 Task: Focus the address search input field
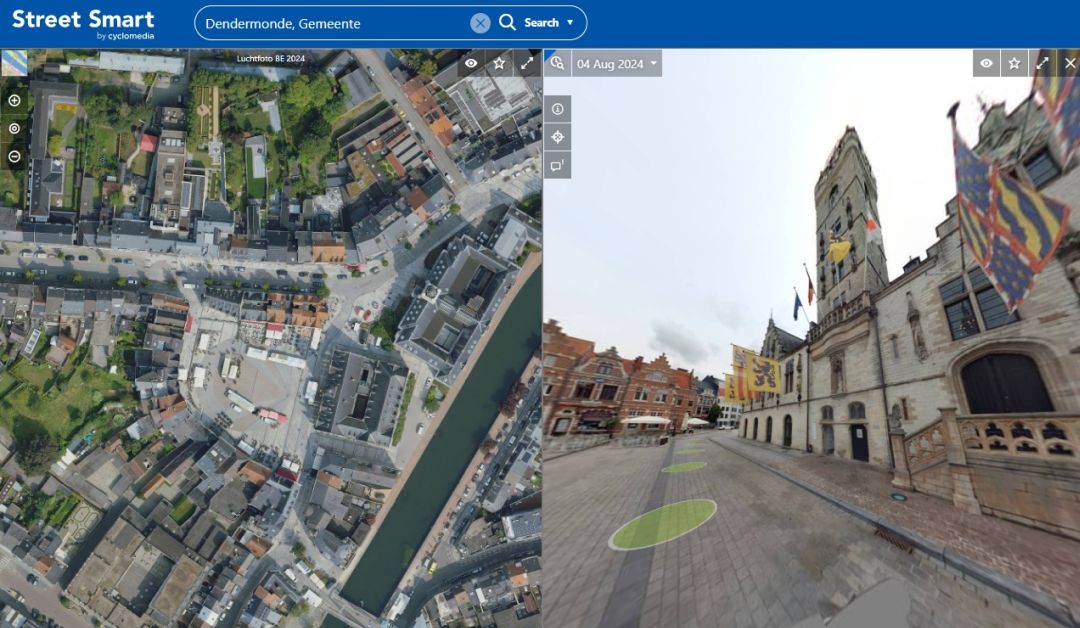[x=335, y=23]
